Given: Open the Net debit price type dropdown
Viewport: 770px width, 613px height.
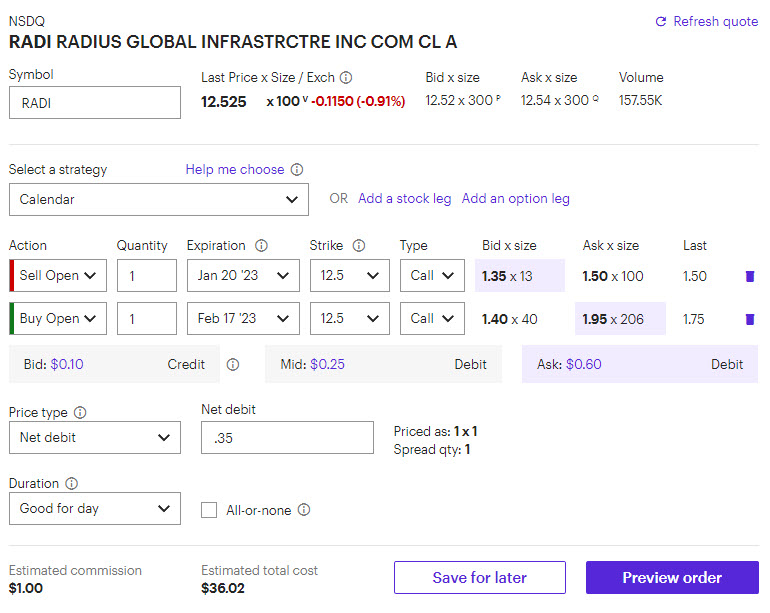Looking at the screenshot, I should click(x=95, y=437).
